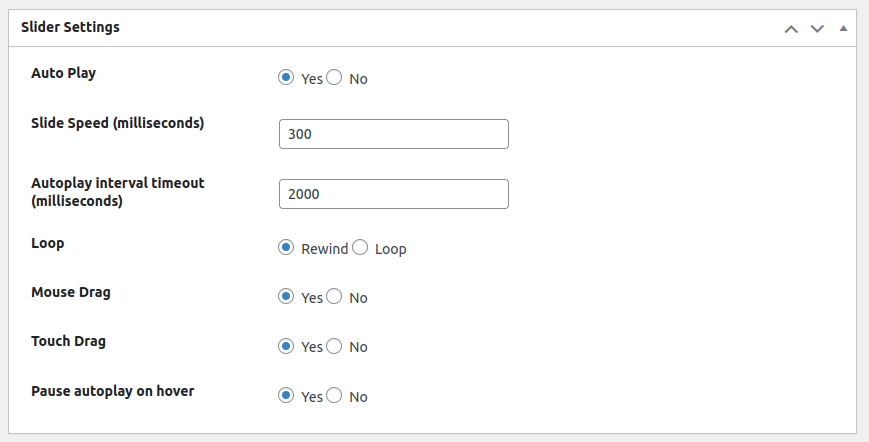Disable Mouse Drag with No
Screen dimensions: 869x442
(335, 296)
